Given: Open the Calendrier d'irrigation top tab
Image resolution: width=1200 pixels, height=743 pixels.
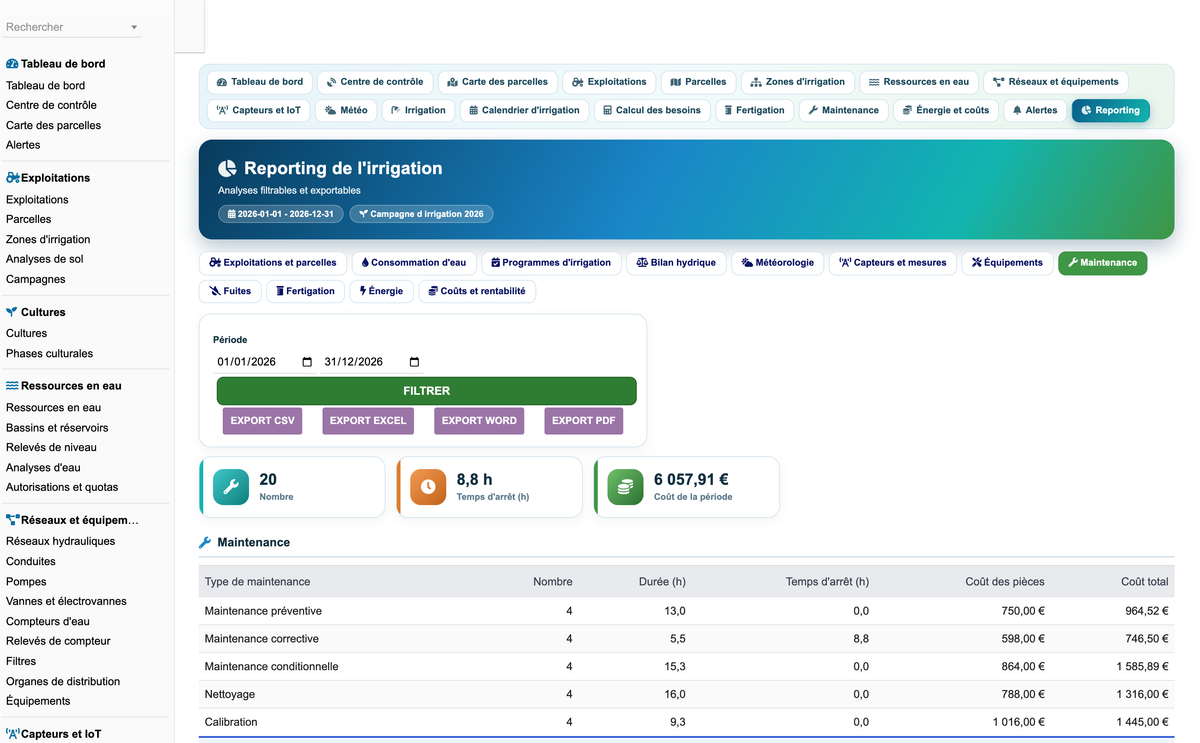Looking at the screenshot, I should pos(524,110).
